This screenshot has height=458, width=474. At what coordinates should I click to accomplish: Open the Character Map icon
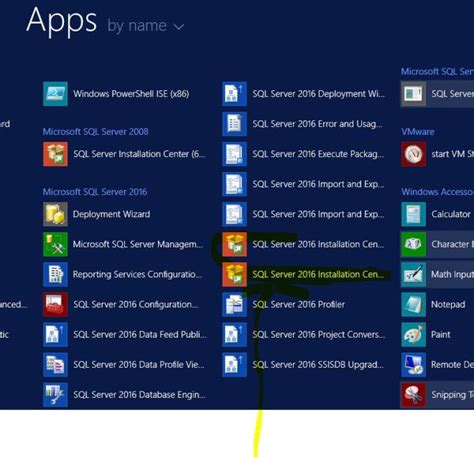[413, 244]
